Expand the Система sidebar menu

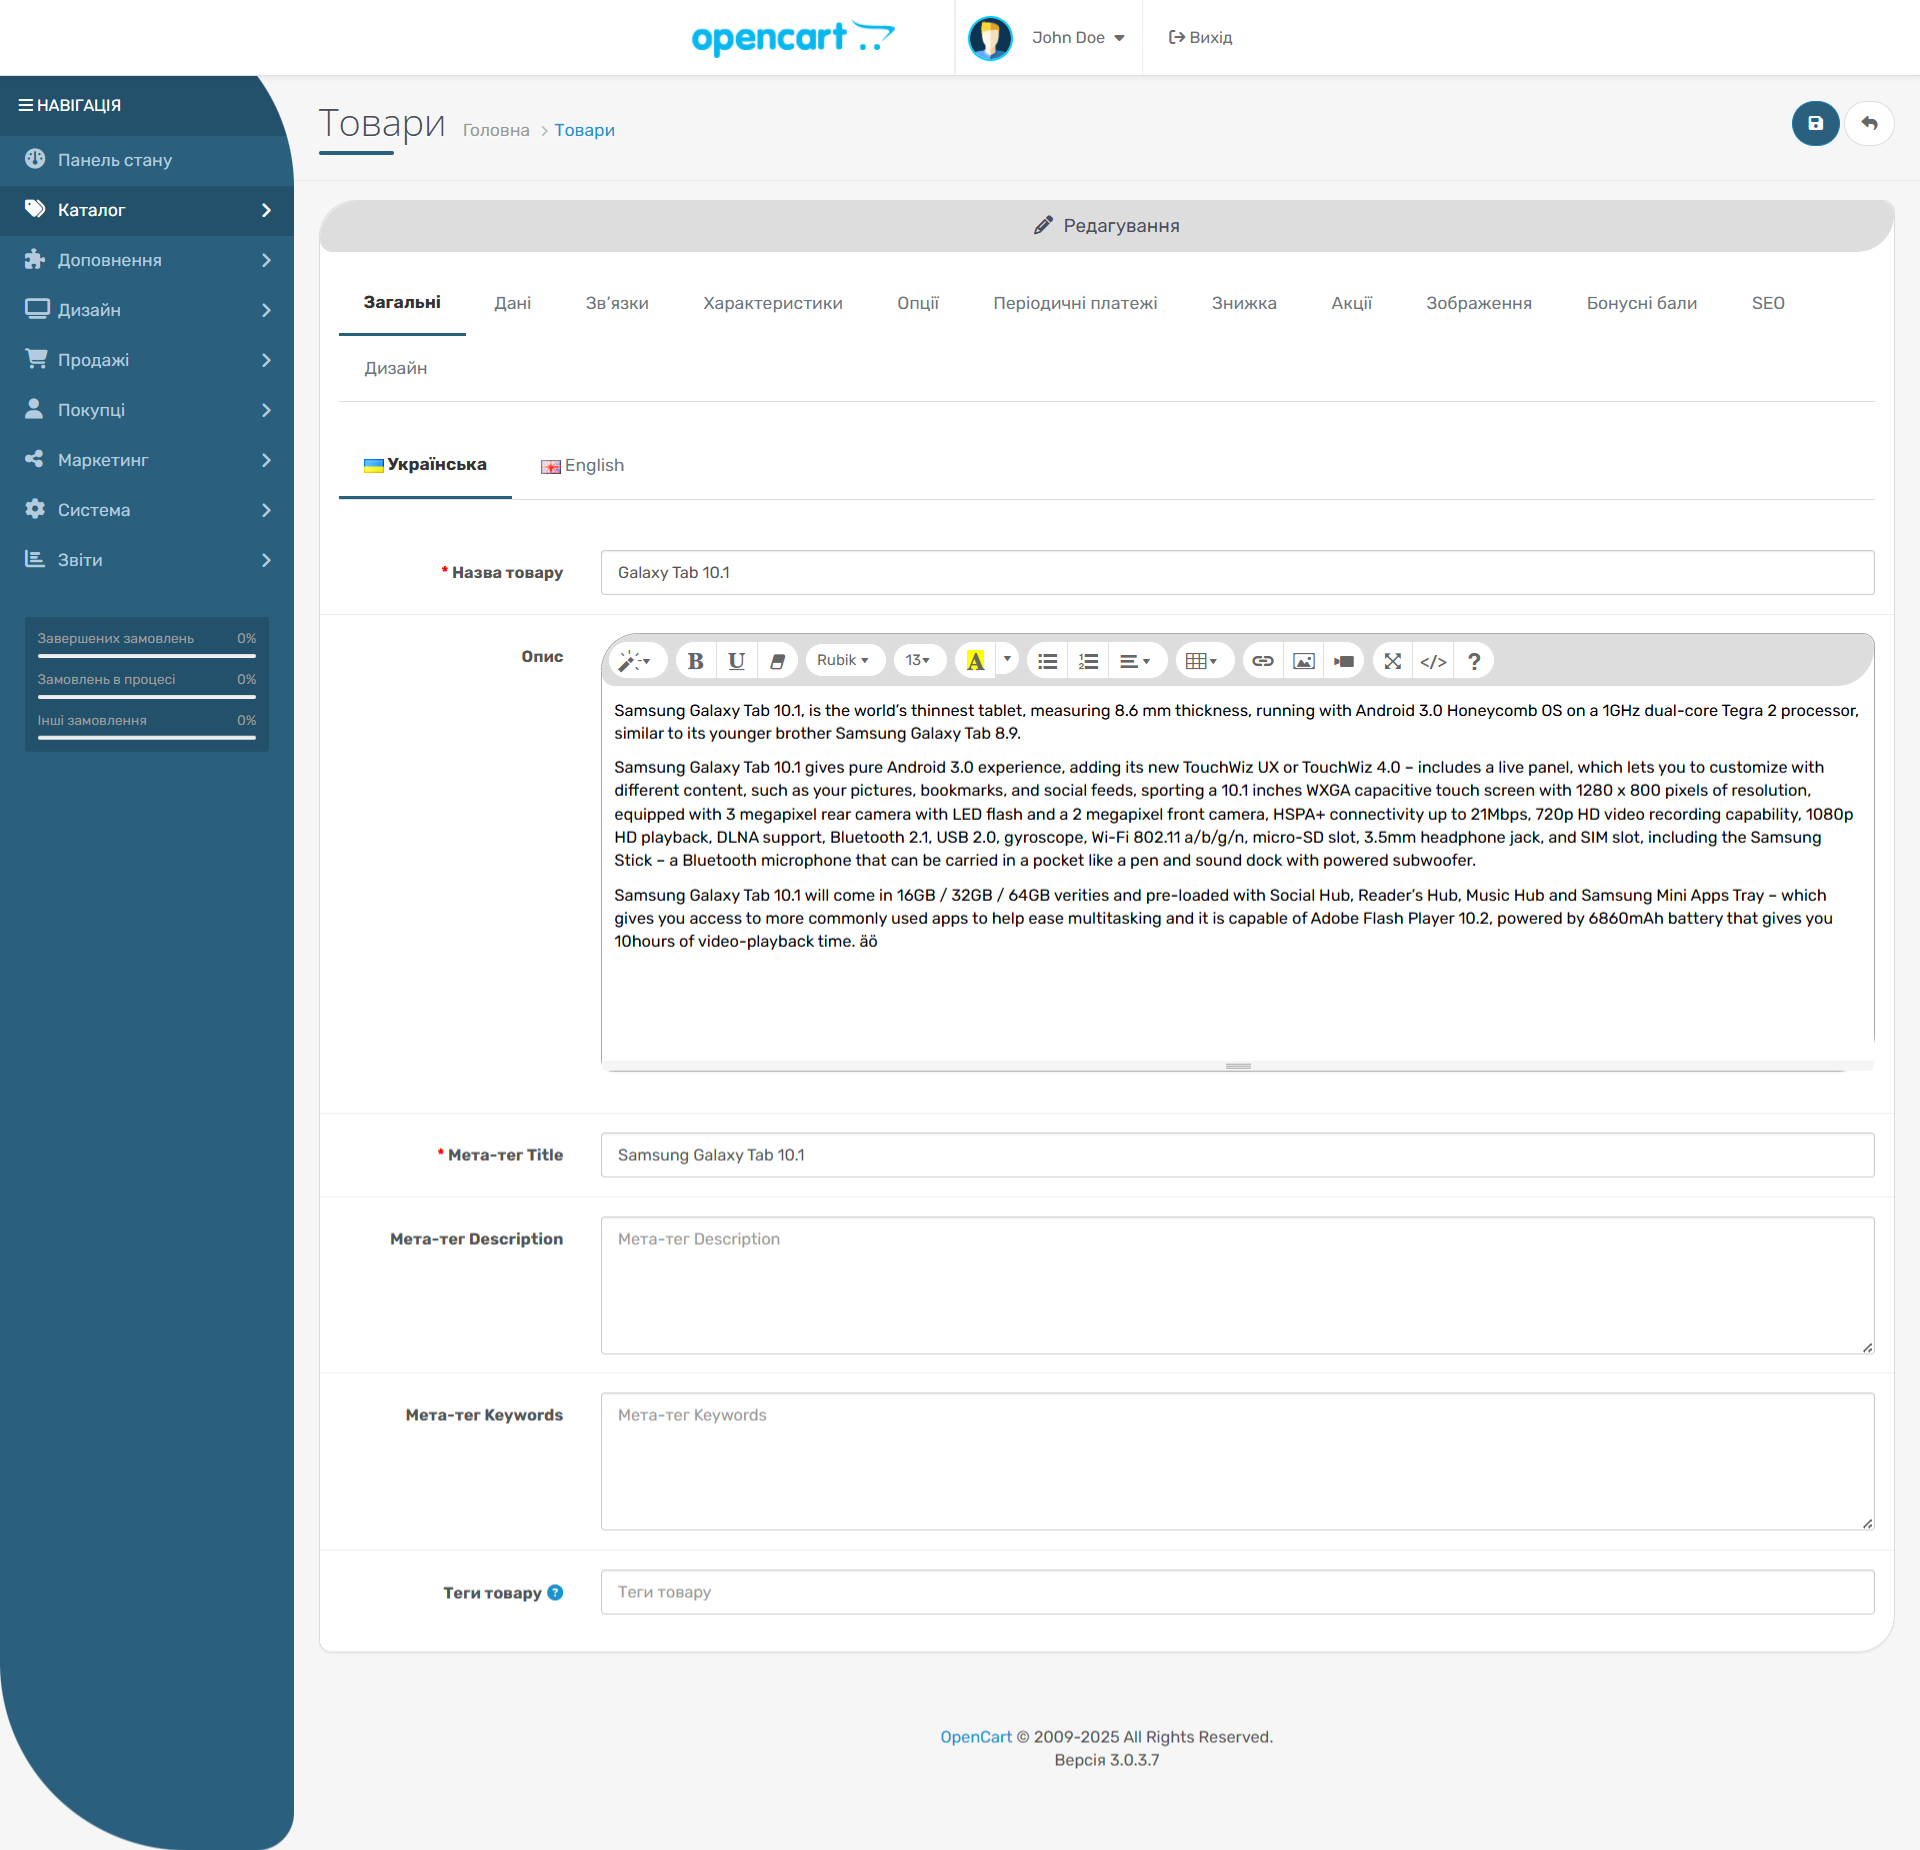[x=147, y=510]
